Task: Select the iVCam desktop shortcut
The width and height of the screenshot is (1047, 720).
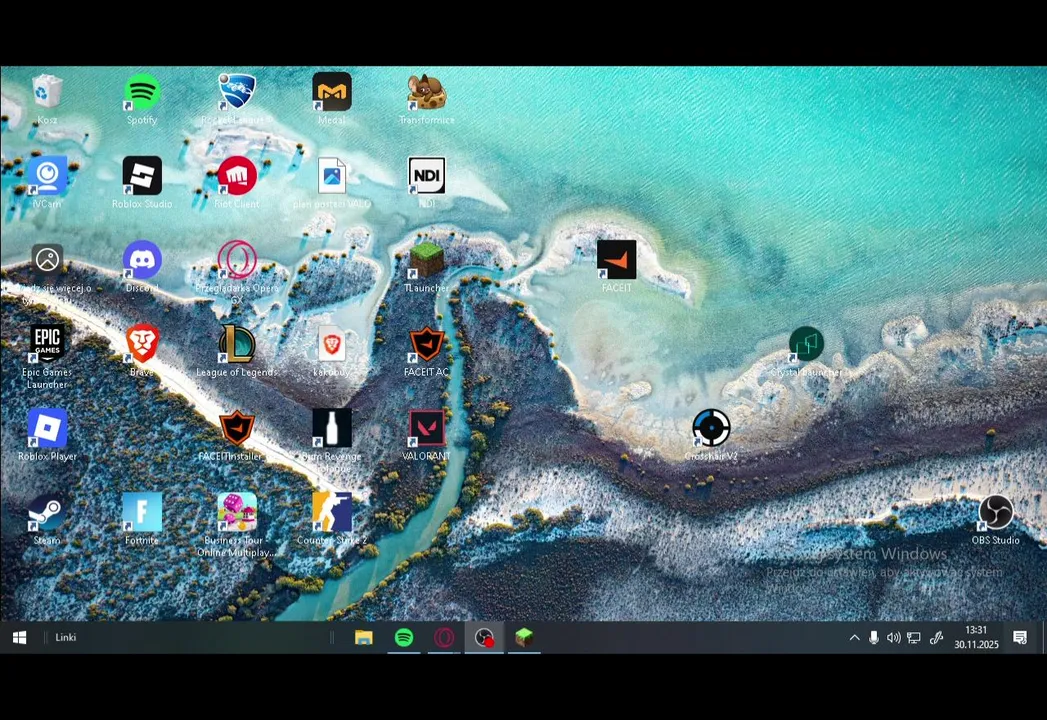Action: click(x=47, y=176)
